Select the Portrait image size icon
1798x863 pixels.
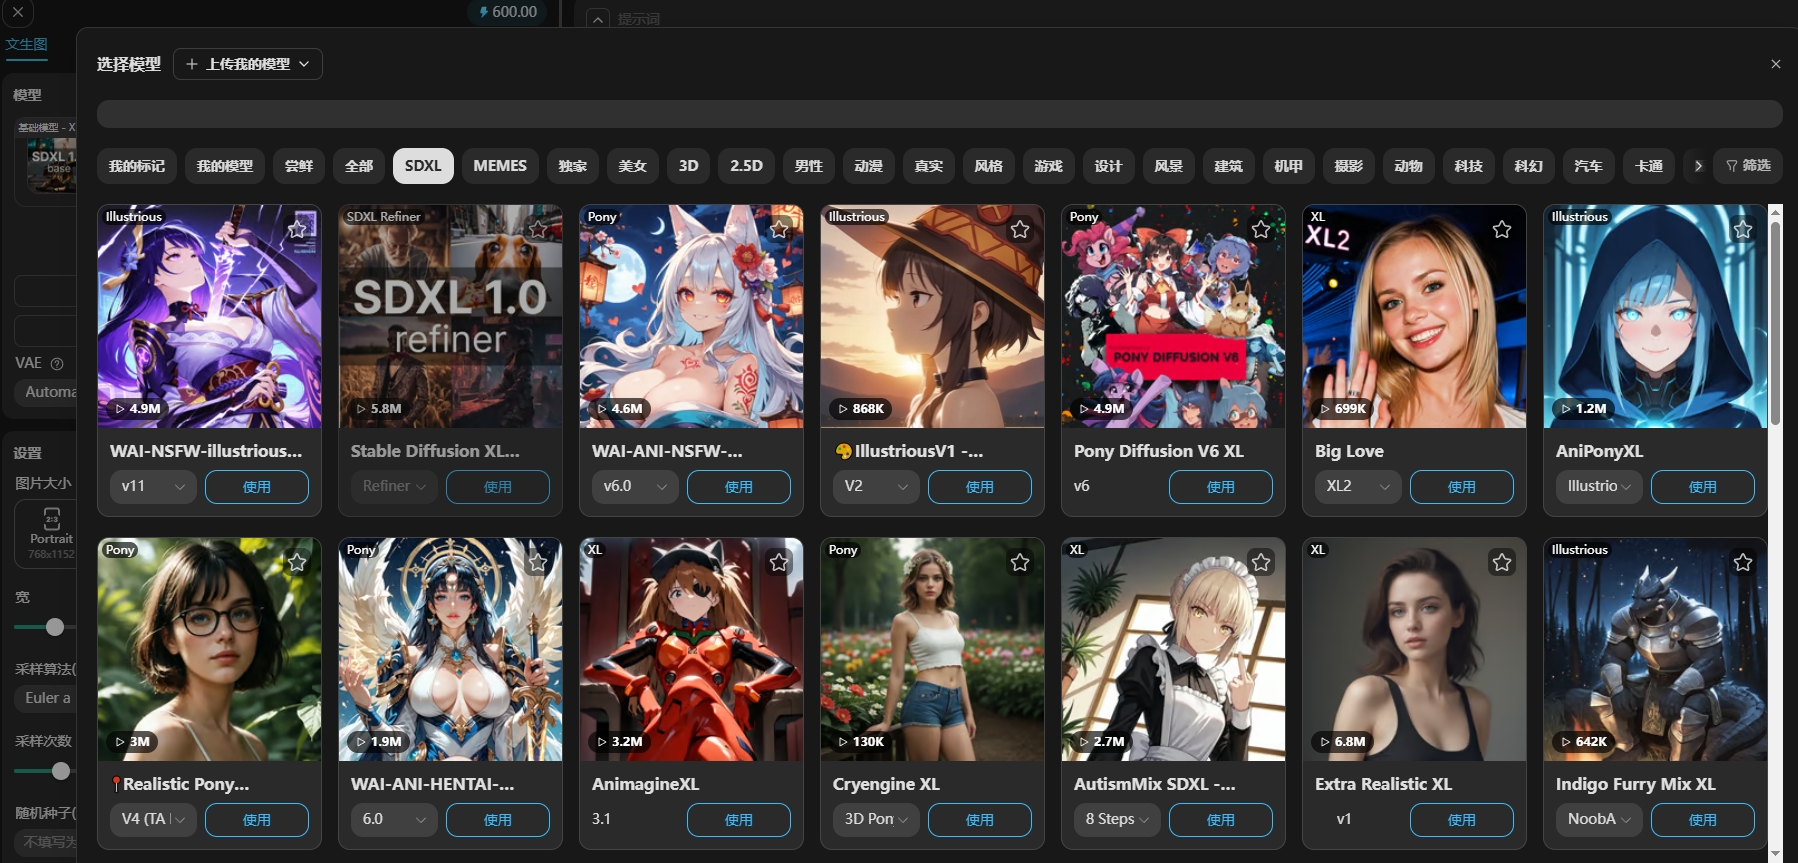coord(51,518)
